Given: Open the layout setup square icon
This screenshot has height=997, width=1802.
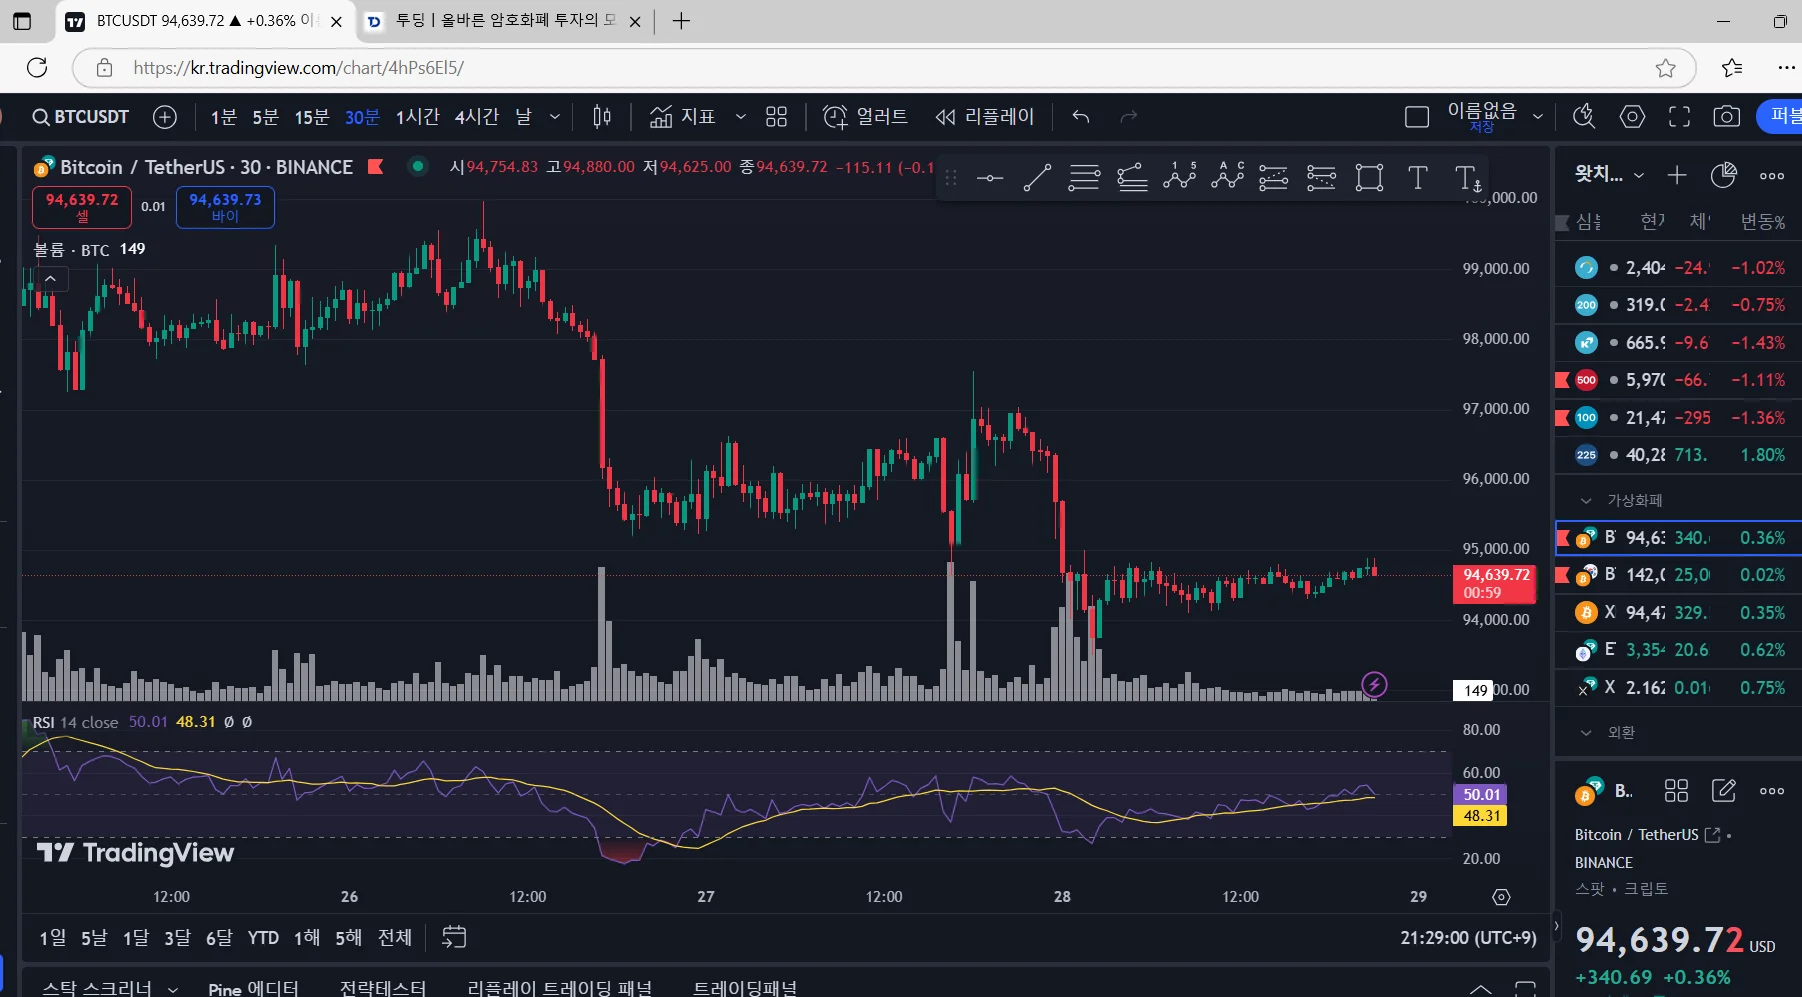Looking at the screenshot, I should [1417, 117].
